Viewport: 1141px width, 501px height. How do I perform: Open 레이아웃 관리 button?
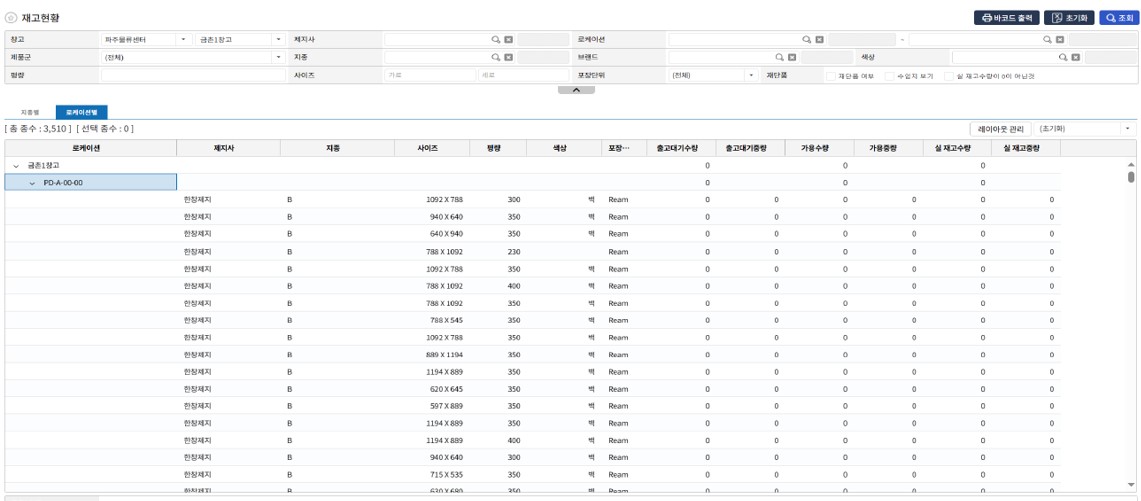pos(1001,129)
